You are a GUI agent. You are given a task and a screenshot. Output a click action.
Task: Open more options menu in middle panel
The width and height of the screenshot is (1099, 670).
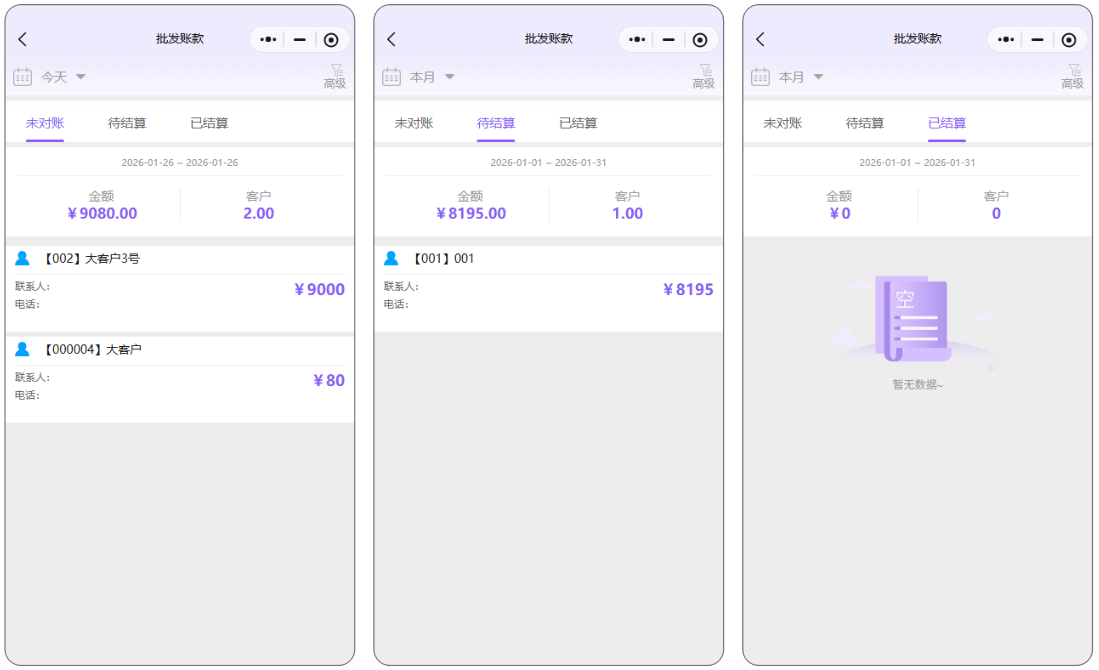(636, 40)
